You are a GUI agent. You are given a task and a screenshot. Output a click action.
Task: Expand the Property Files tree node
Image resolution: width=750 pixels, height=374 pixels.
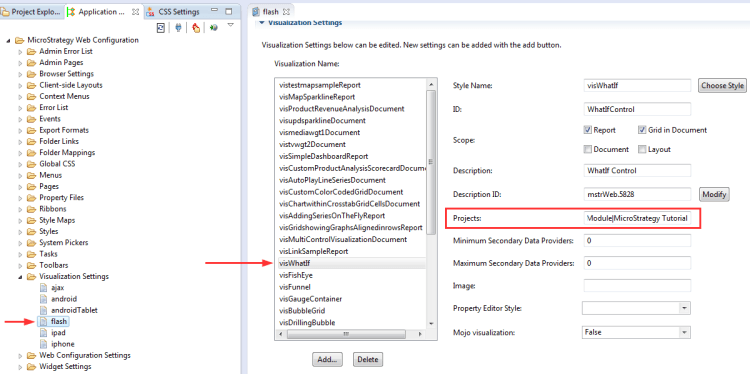20,198
